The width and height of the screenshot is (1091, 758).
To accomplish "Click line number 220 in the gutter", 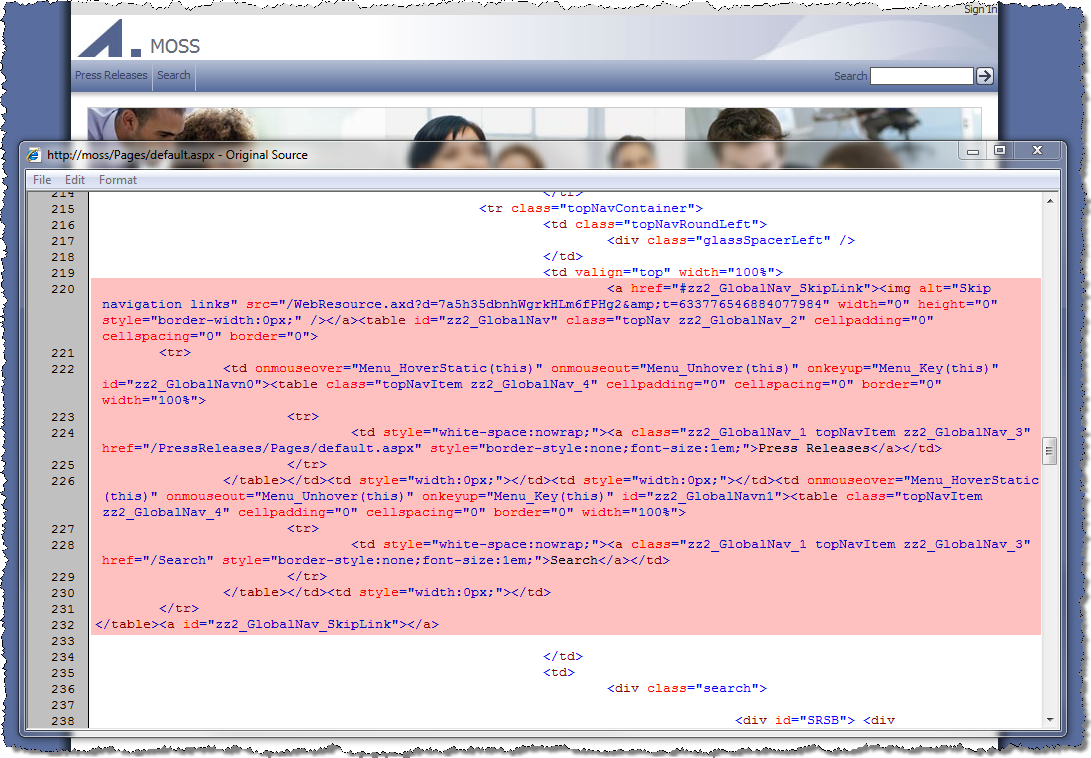I will (63, 289).
